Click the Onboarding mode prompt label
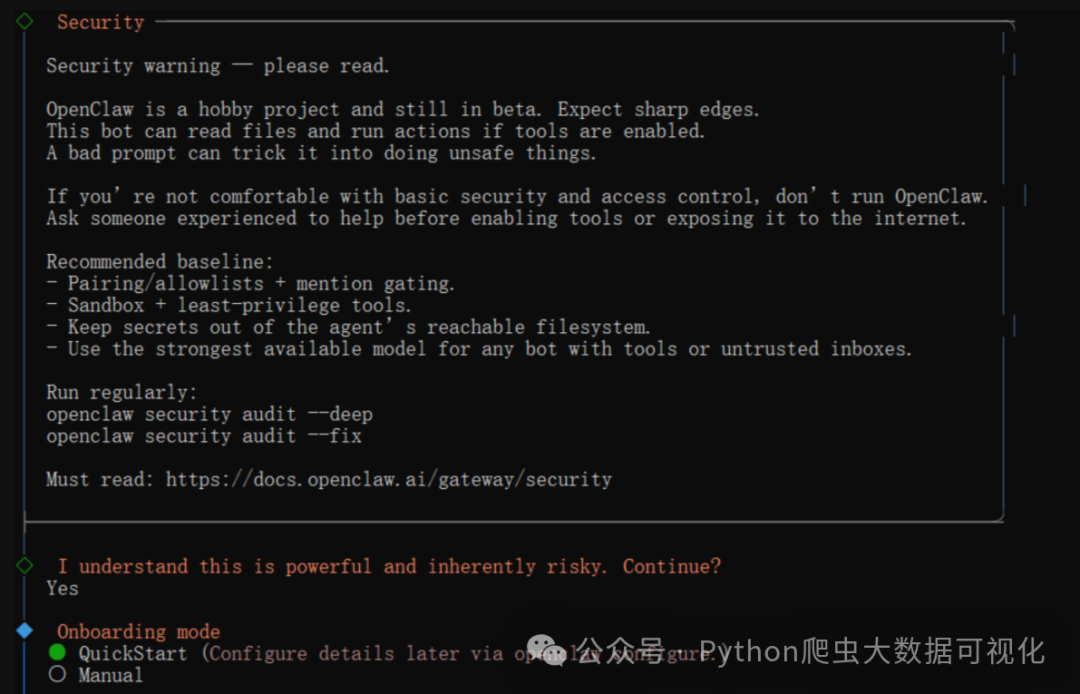 (x=138, y=632)
